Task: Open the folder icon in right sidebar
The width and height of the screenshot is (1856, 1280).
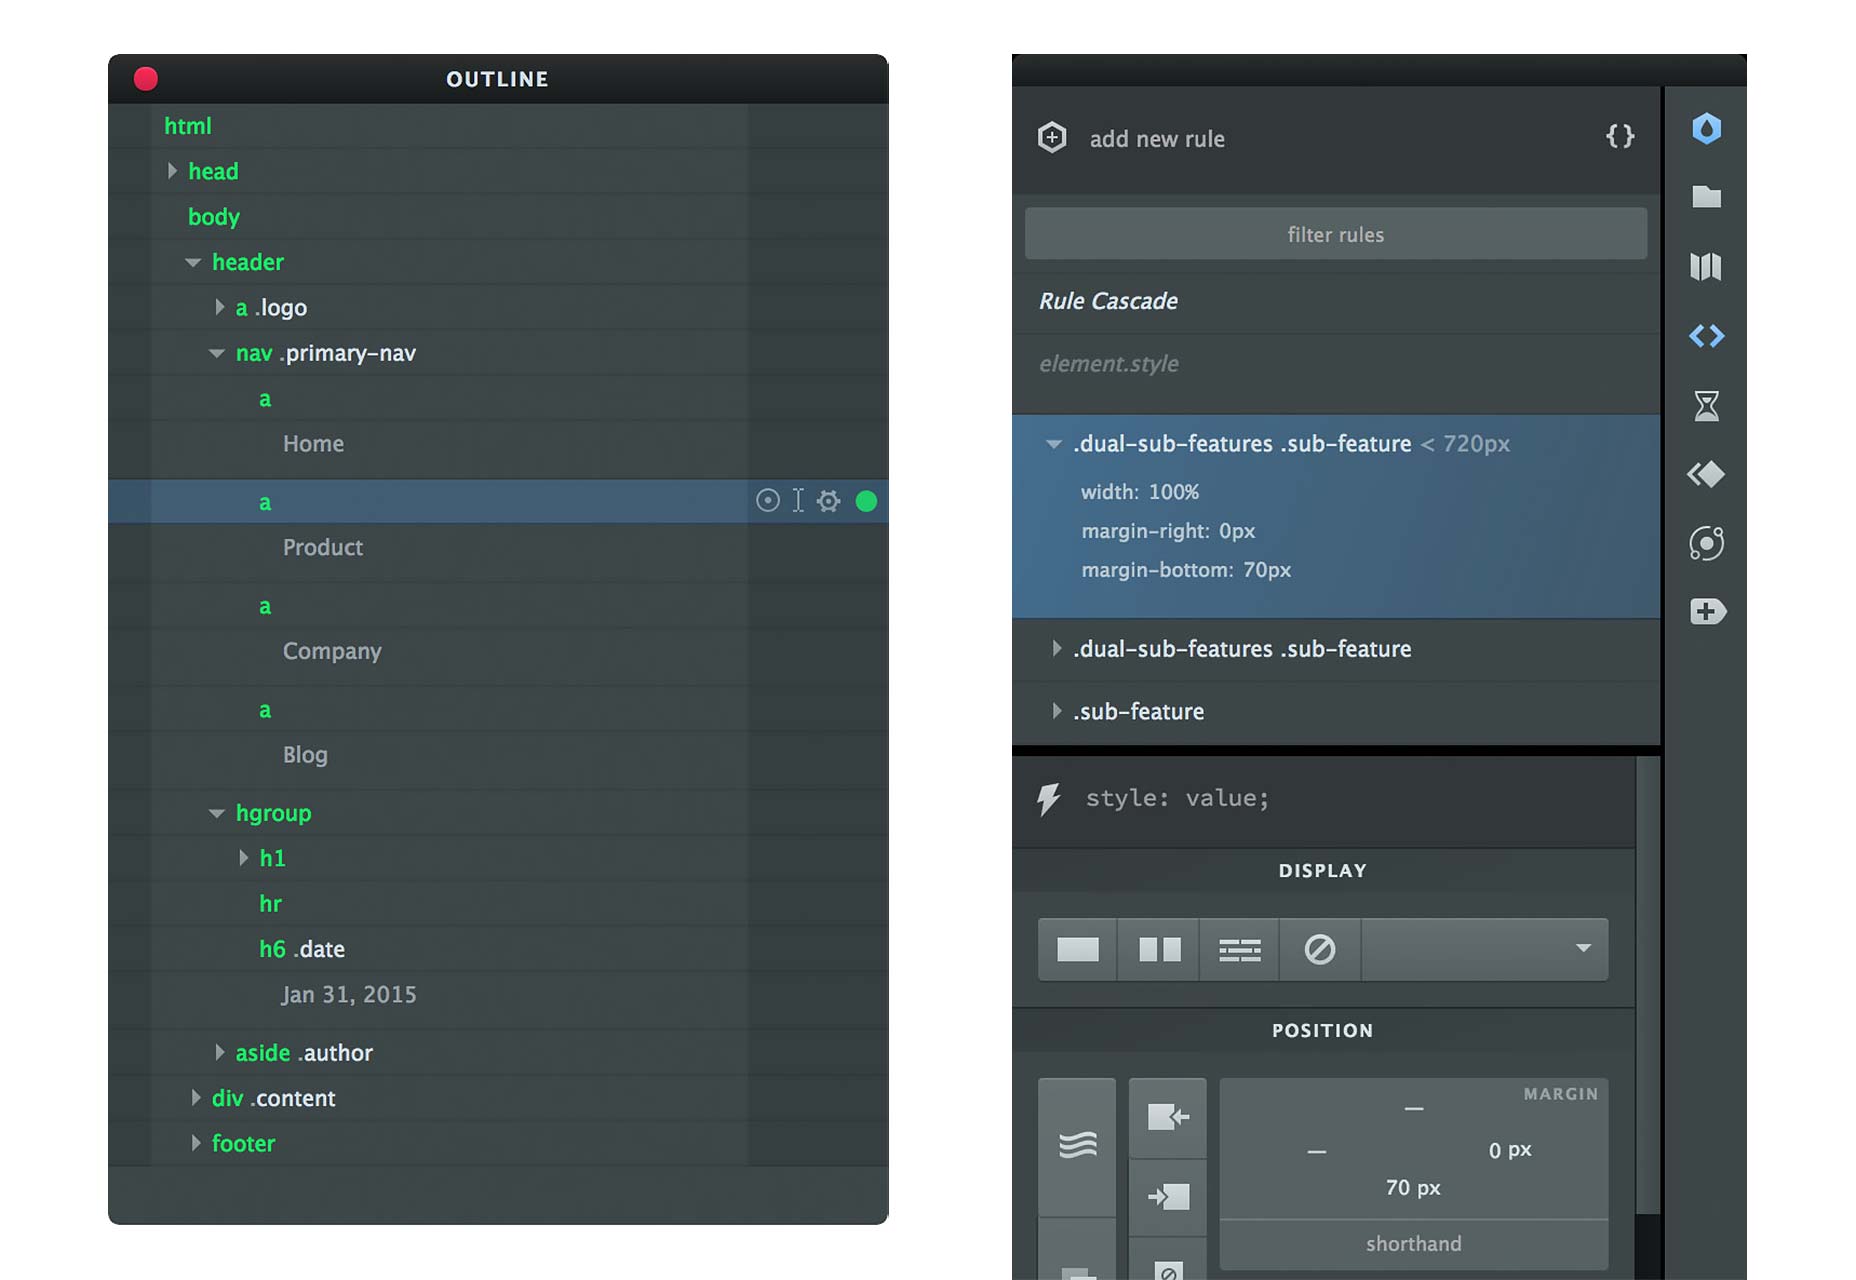Action: [x=1706, y=196]
